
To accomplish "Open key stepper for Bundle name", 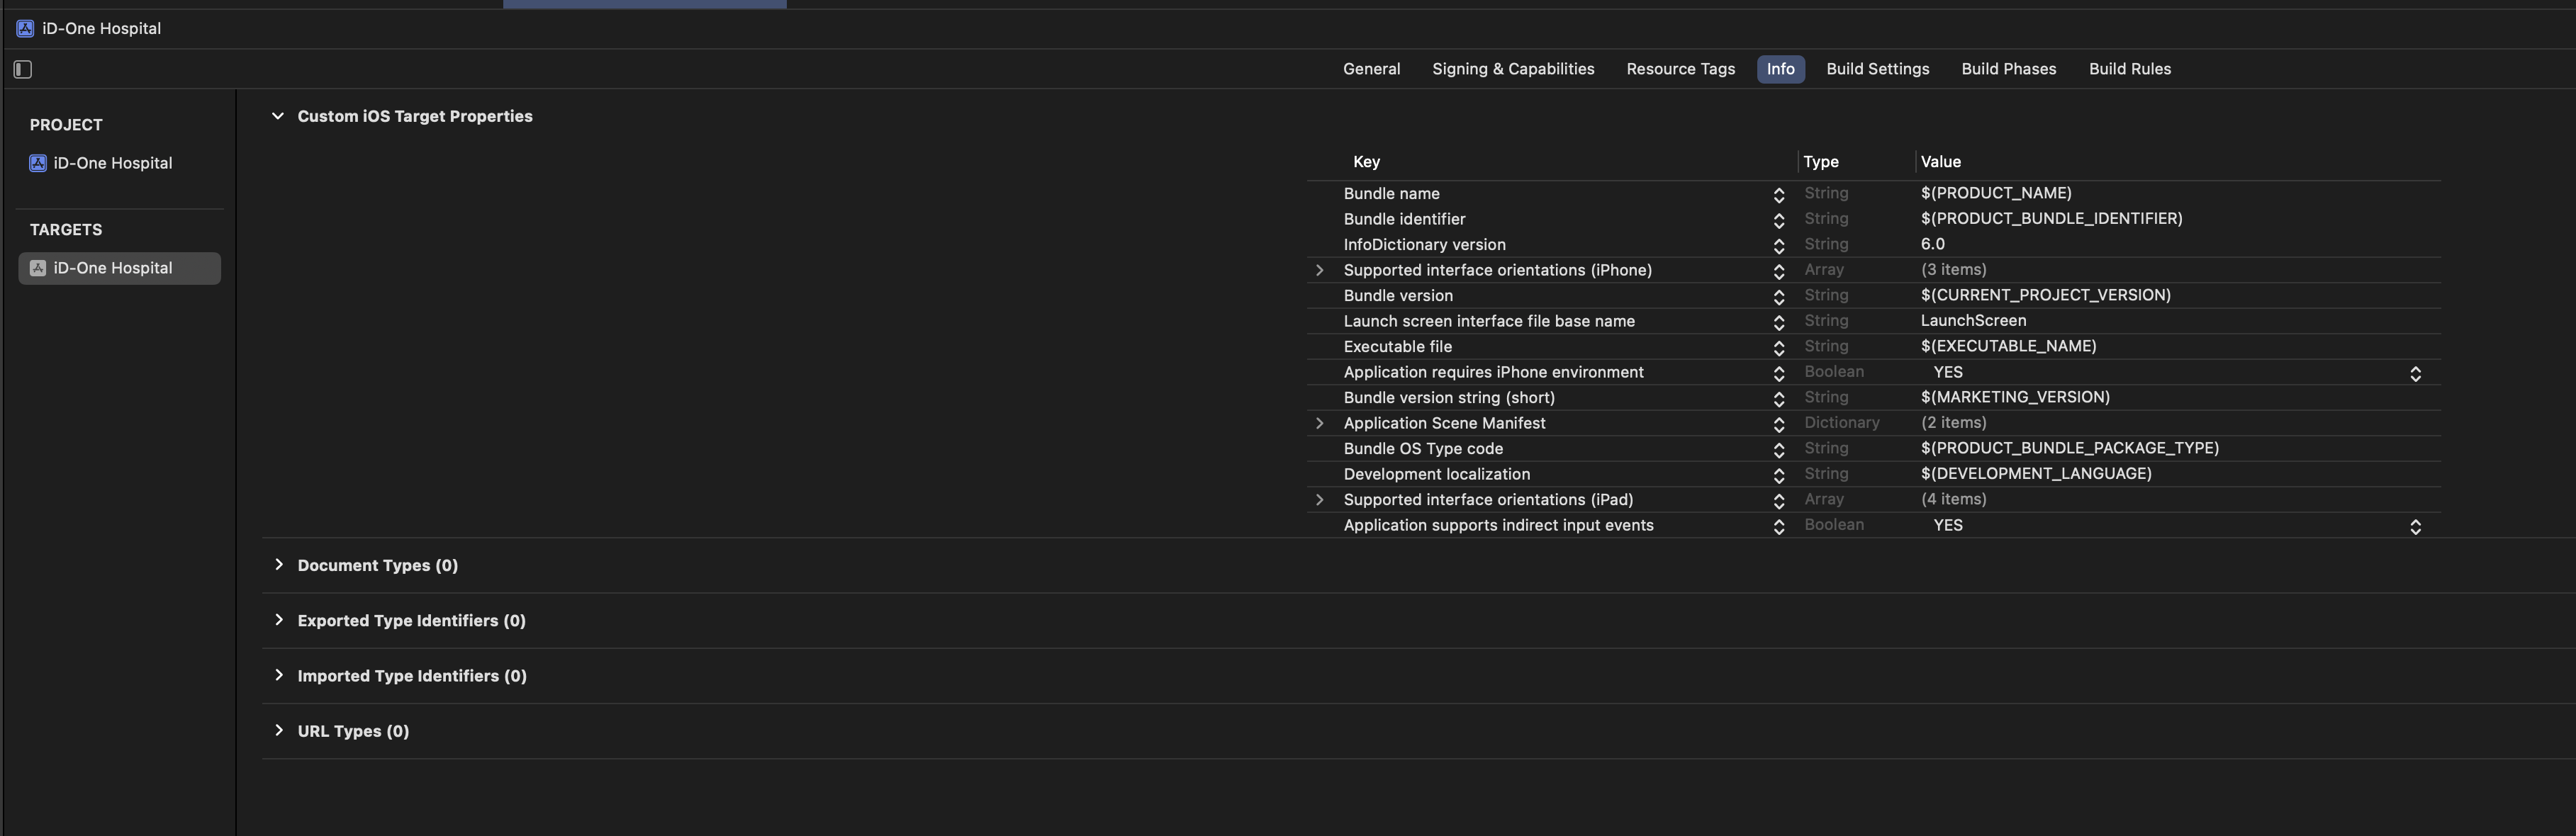I will 1778,194.
